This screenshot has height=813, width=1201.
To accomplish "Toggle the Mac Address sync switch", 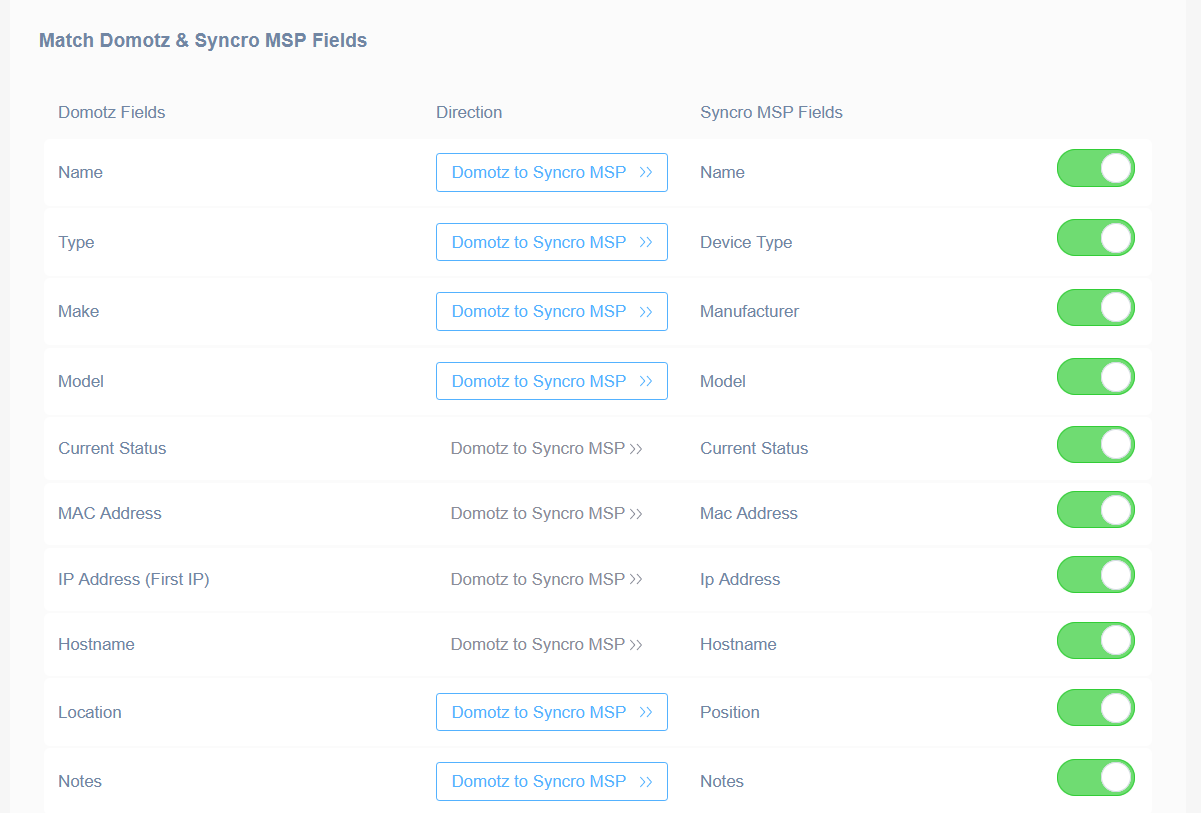I will click(1096, 510).
